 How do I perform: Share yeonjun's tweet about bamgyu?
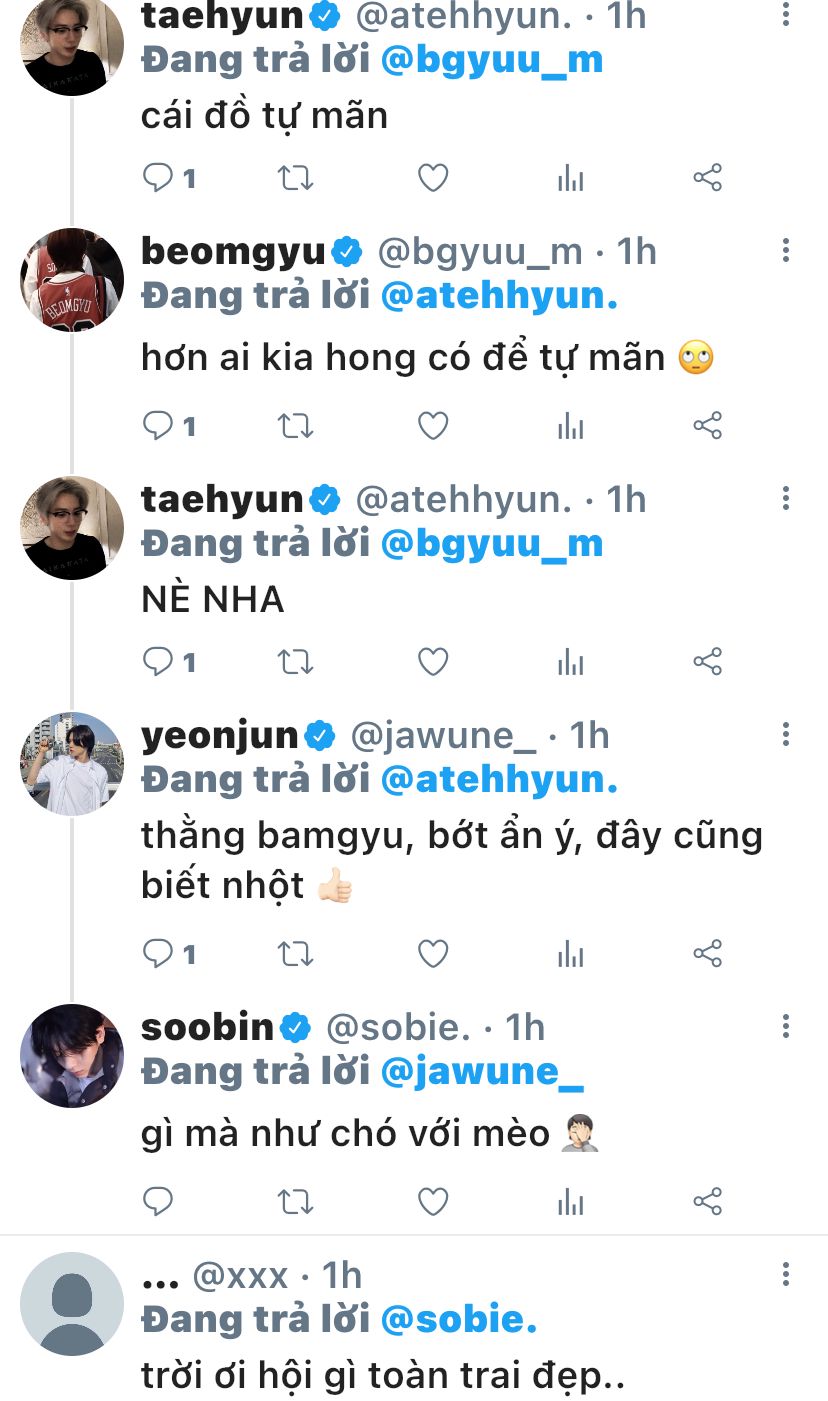(x=707, y=954)
